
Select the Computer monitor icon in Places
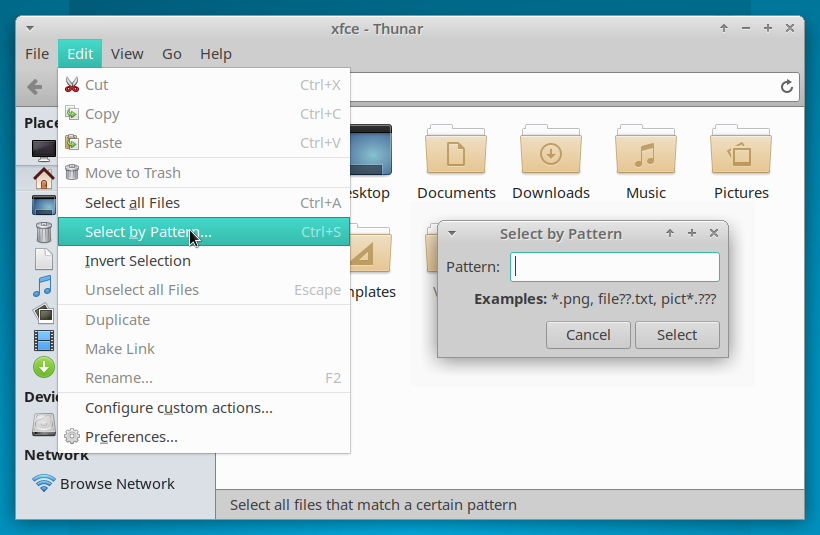44,150
